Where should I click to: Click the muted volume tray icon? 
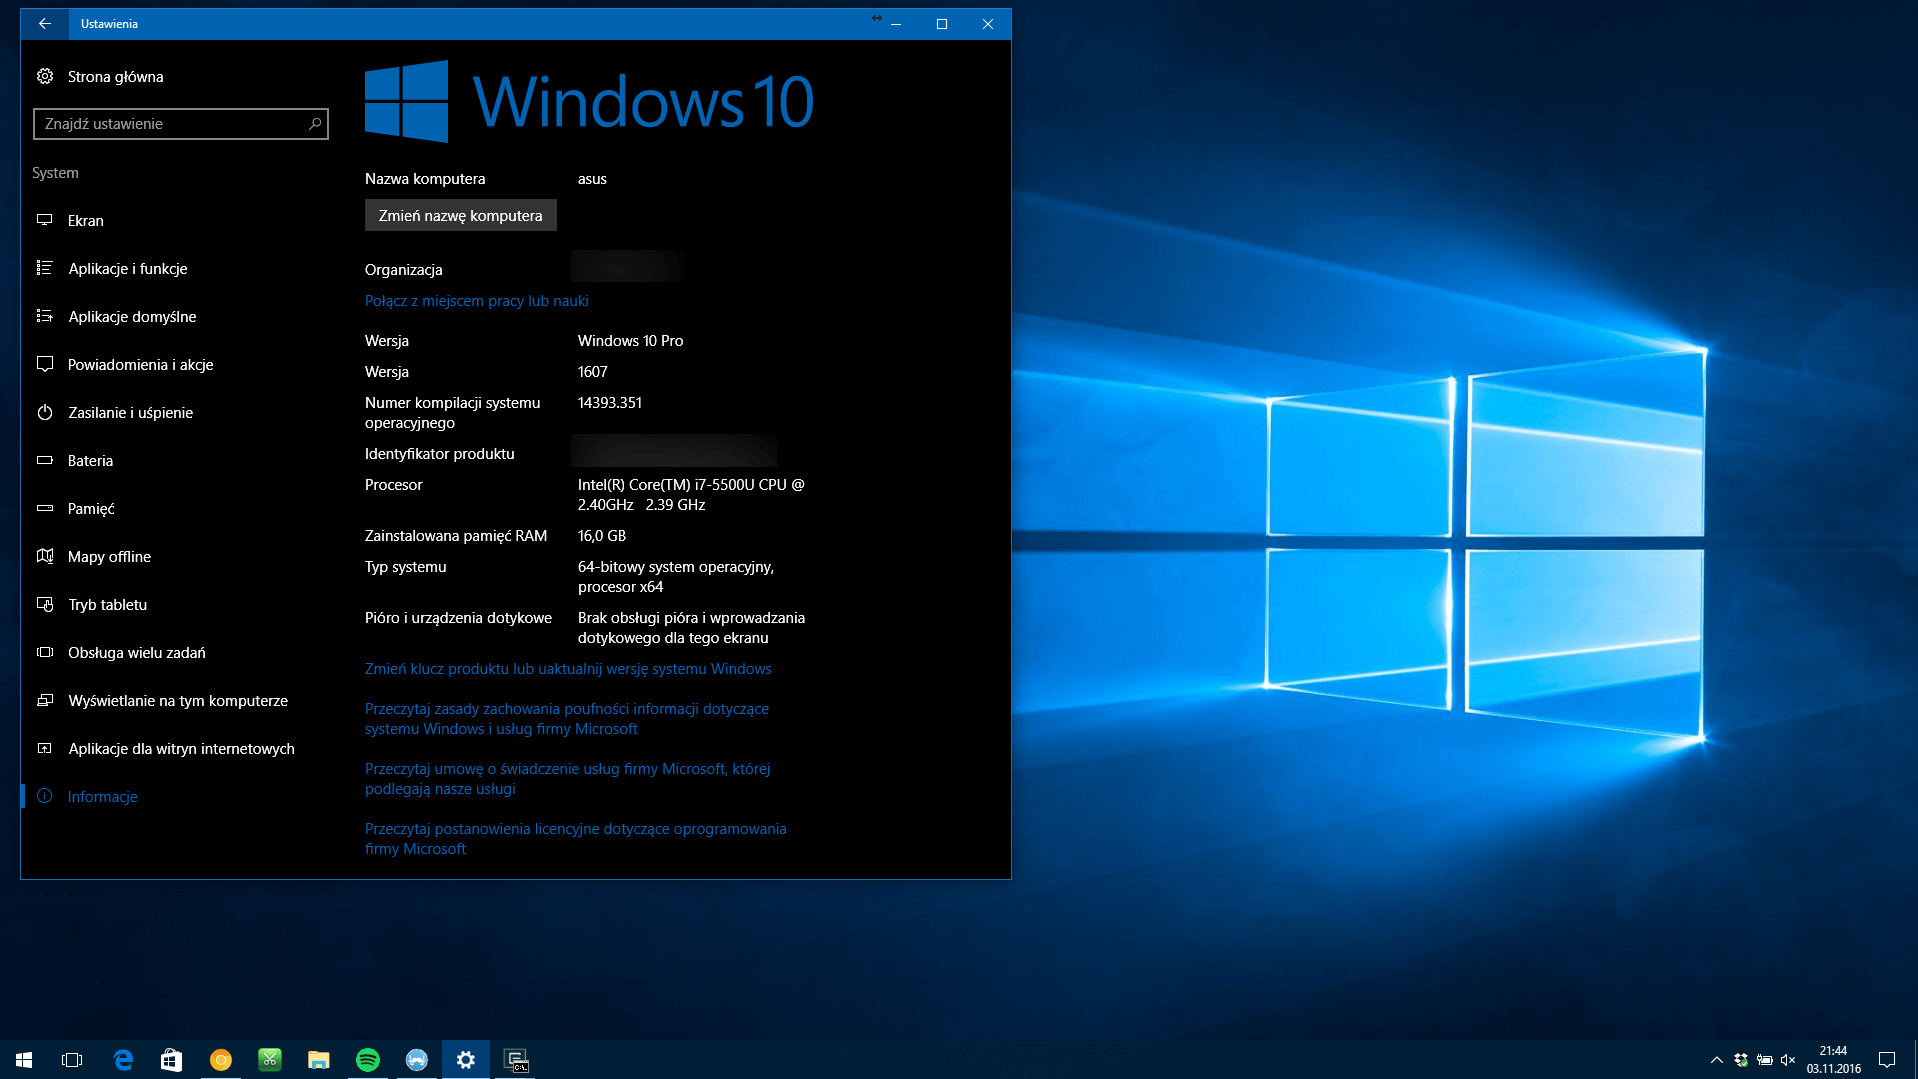(x=1789, y=1060)
